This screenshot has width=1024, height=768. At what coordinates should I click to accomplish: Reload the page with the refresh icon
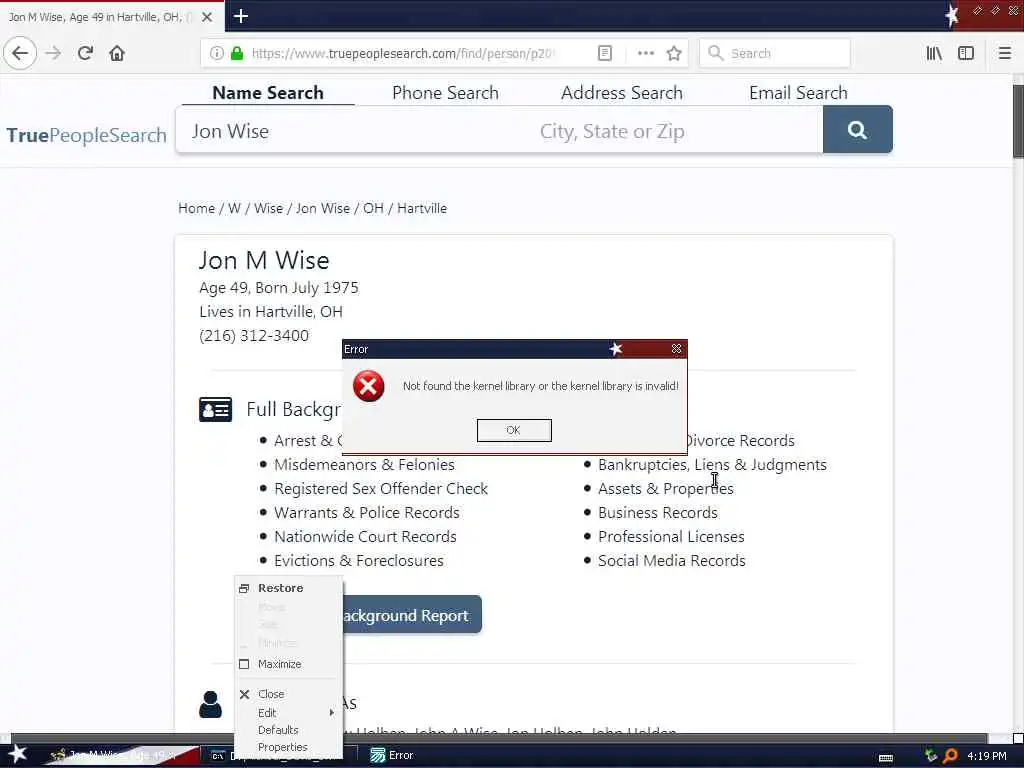click(85, 53)
